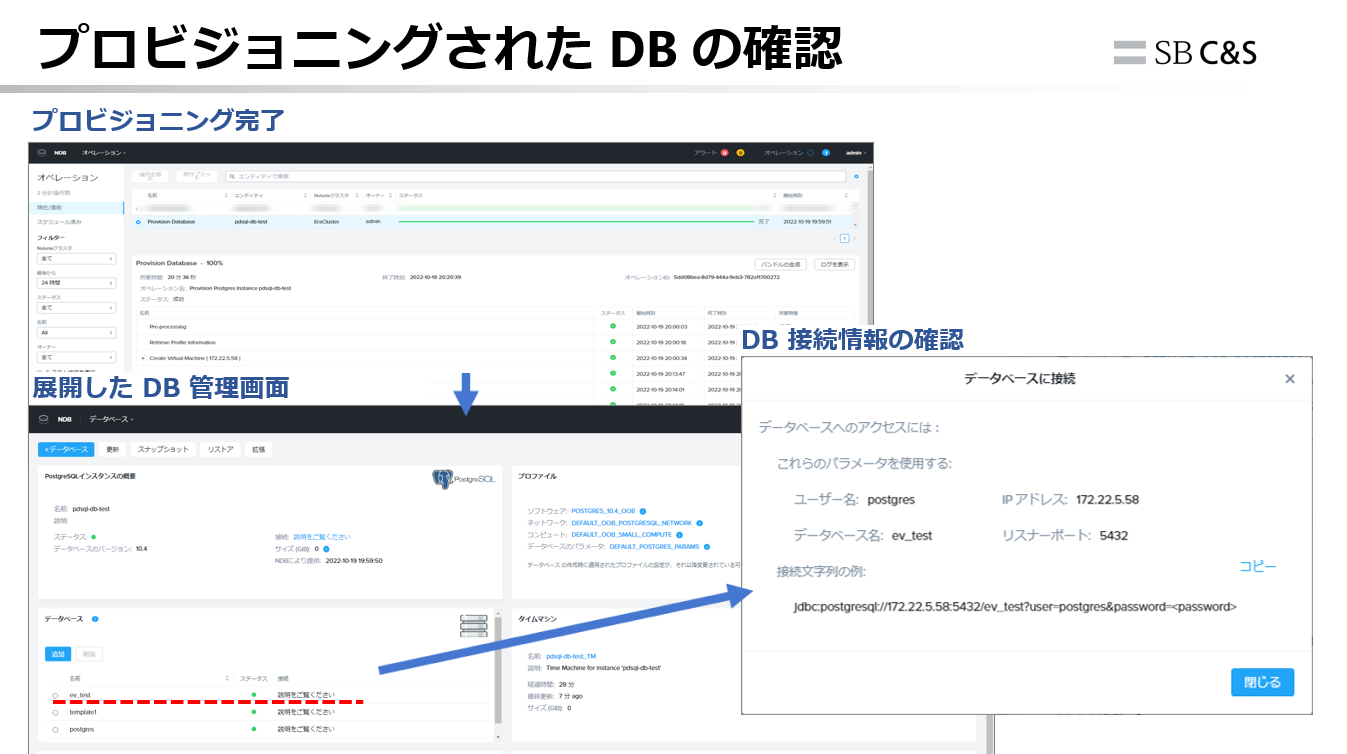1347x754 pixels.
Task: Close the データベースに接続 dialog with X
Action: click(1290, 379)
